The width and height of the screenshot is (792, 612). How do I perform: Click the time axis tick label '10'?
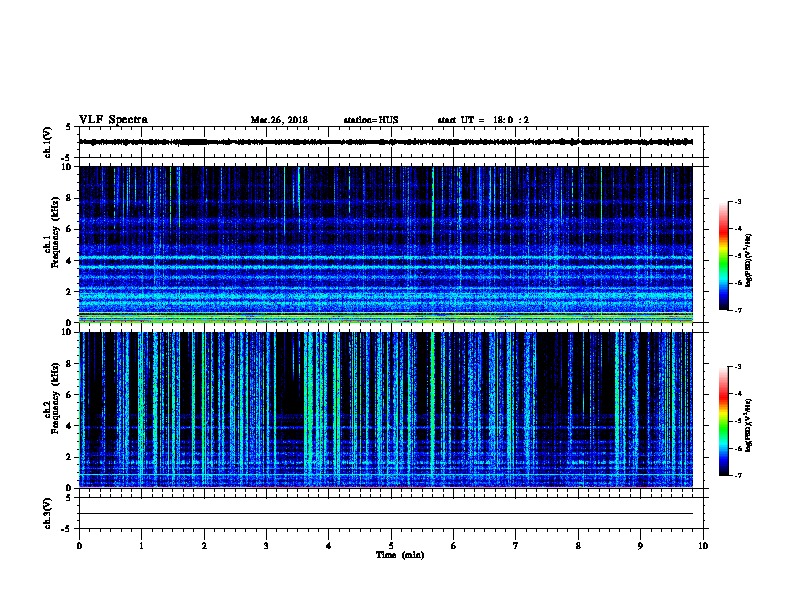(703, 546)
